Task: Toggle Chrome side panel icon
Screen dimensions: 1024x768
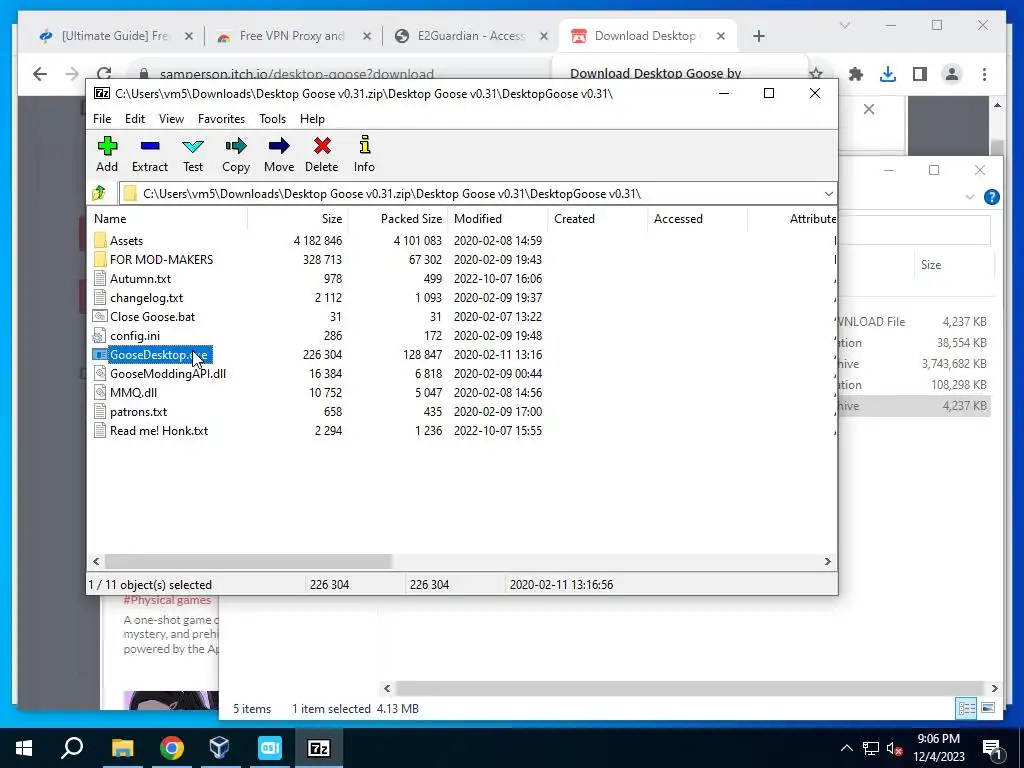Action: 920,74
